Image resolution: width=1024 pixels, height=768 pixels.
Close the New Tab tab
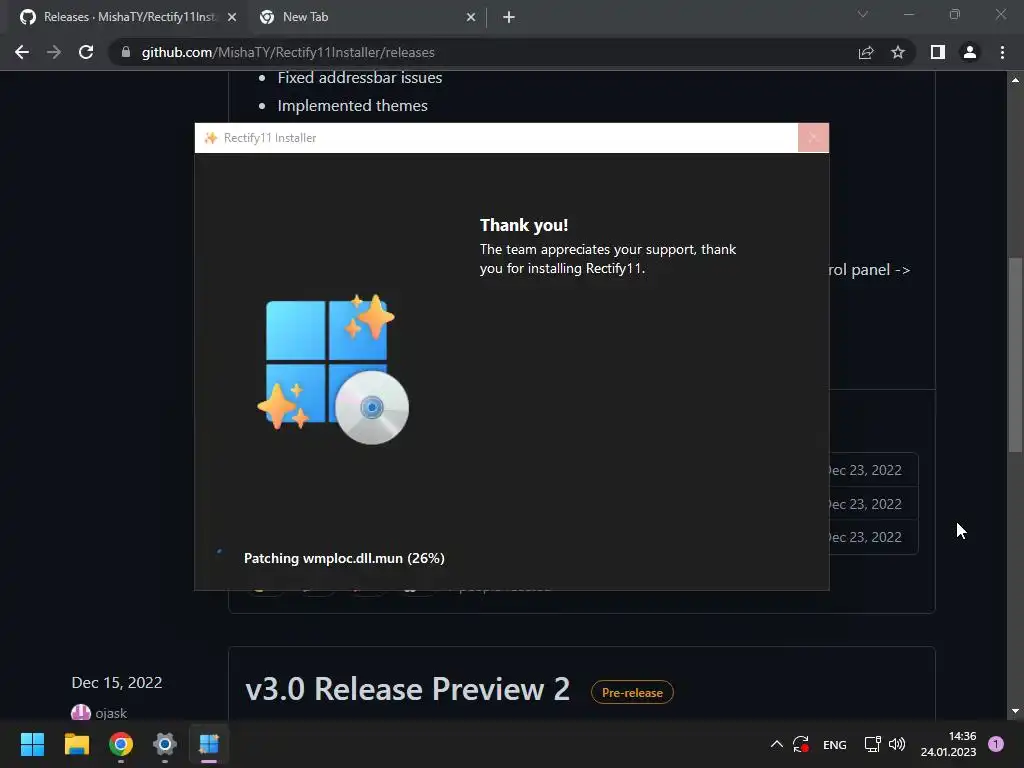point(471,17)
